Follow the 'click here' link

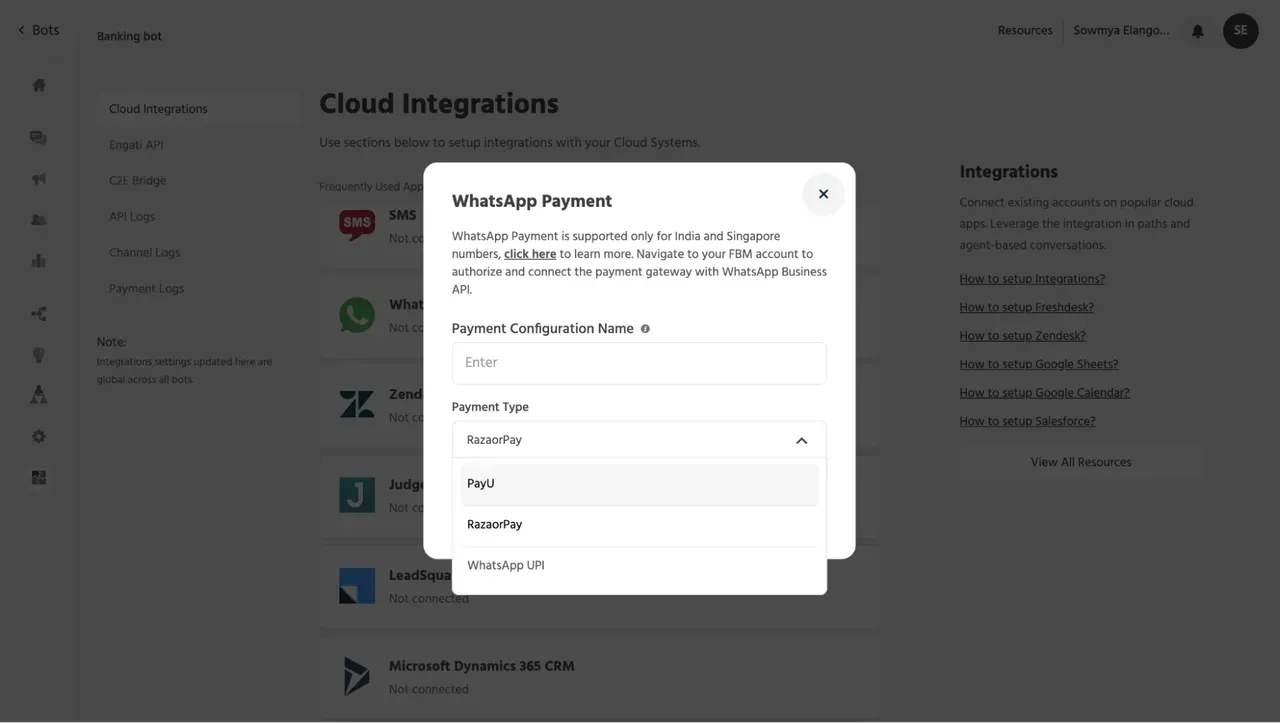[x=530, y=255]
